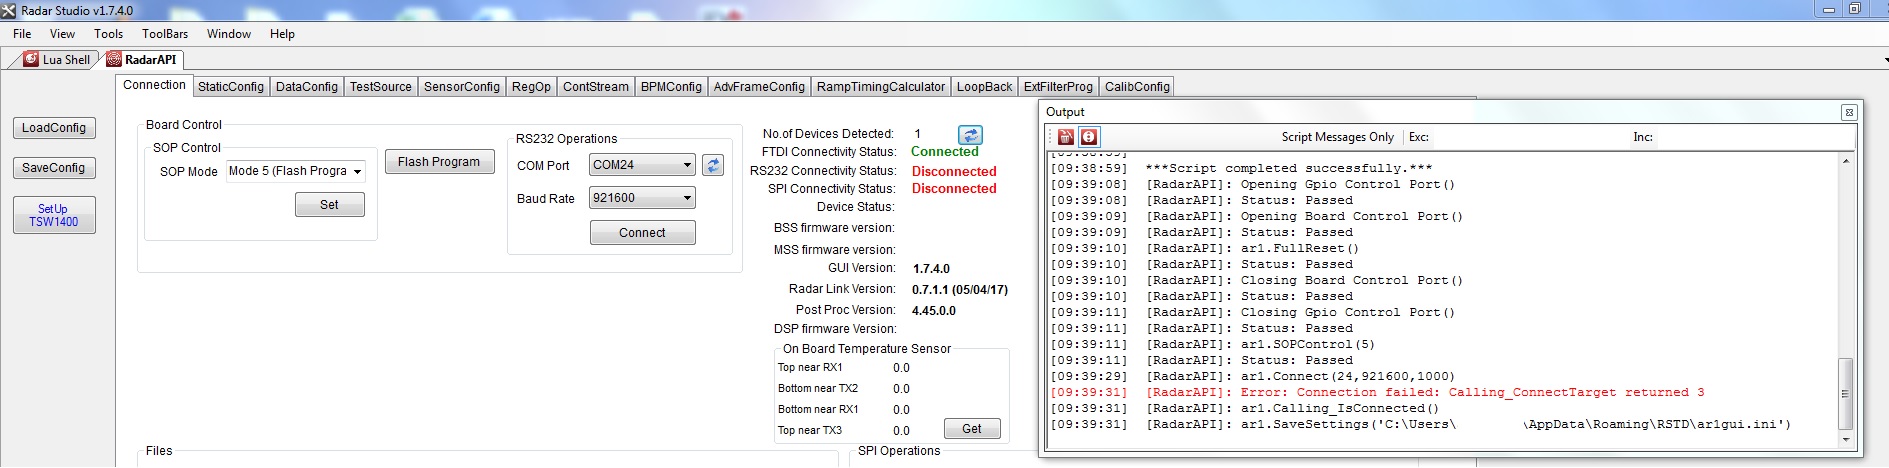Open the ToolBars menu
1889x468 pixels.
tap(165, 34)
